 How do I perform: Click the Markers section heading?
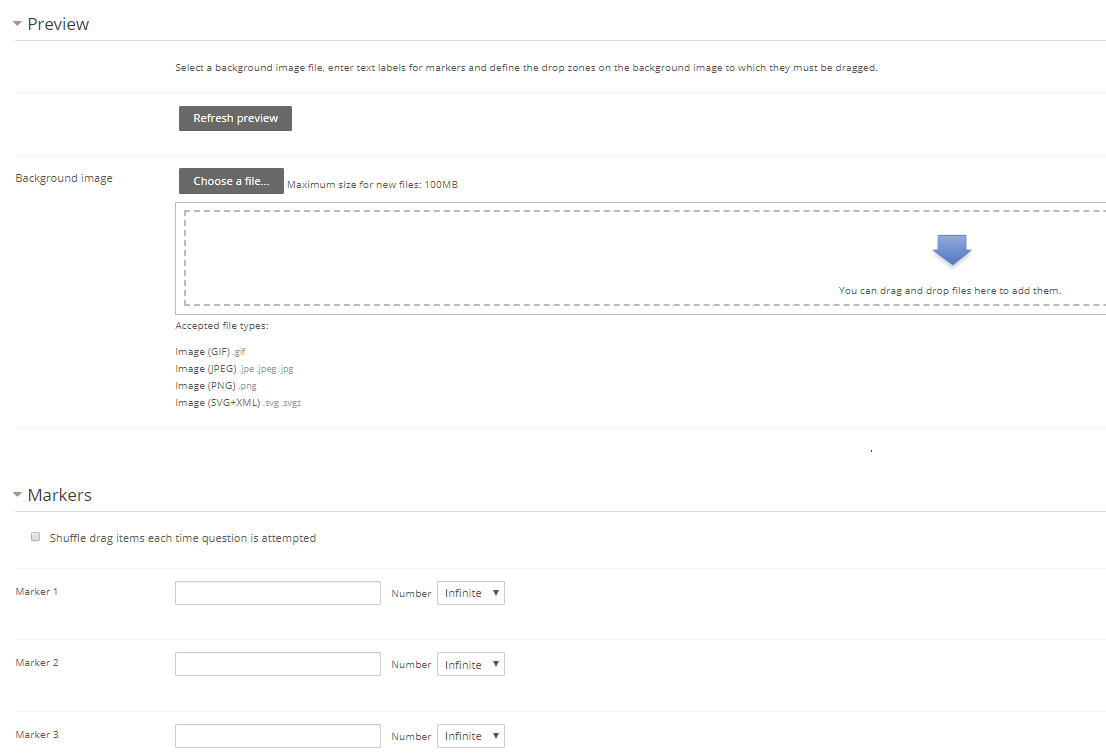tap(59, 495)
